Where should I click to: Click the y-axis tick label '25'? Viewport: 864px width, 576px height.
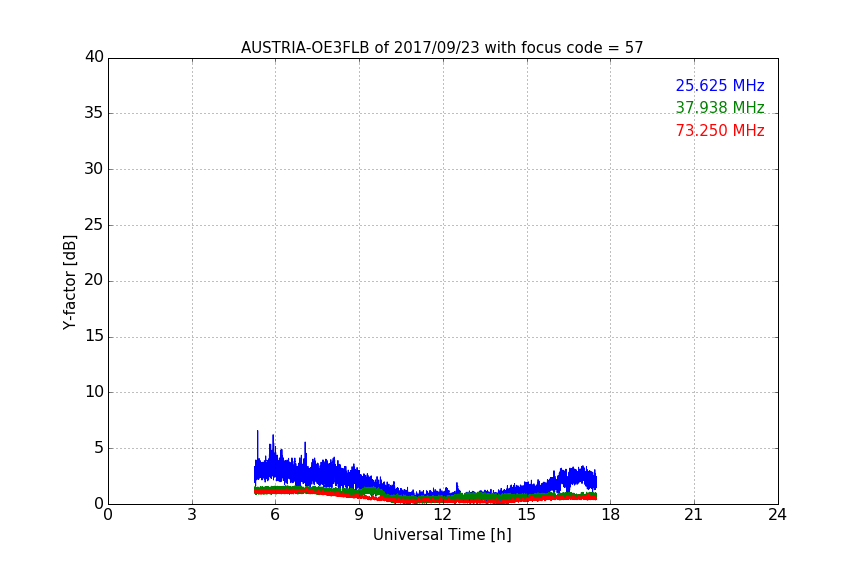(94, 224)
